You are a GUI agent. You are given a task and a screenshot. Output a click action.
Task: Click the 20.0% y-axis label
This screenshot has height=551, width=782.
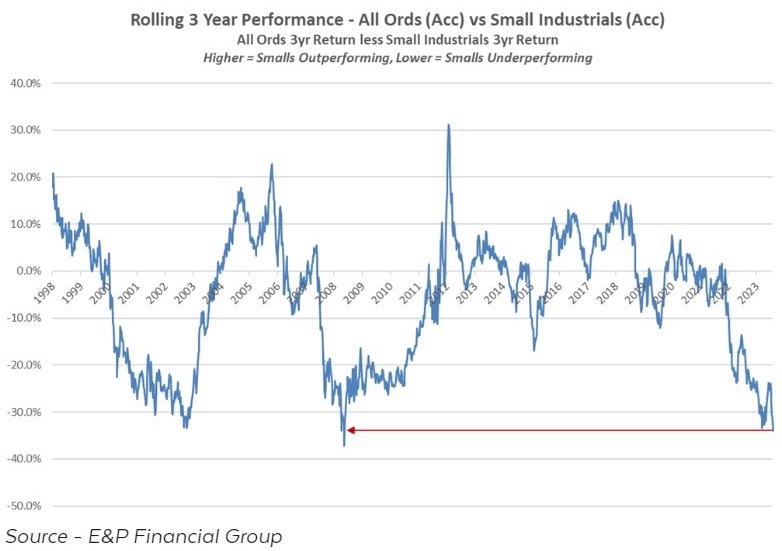tap(24, 177)
